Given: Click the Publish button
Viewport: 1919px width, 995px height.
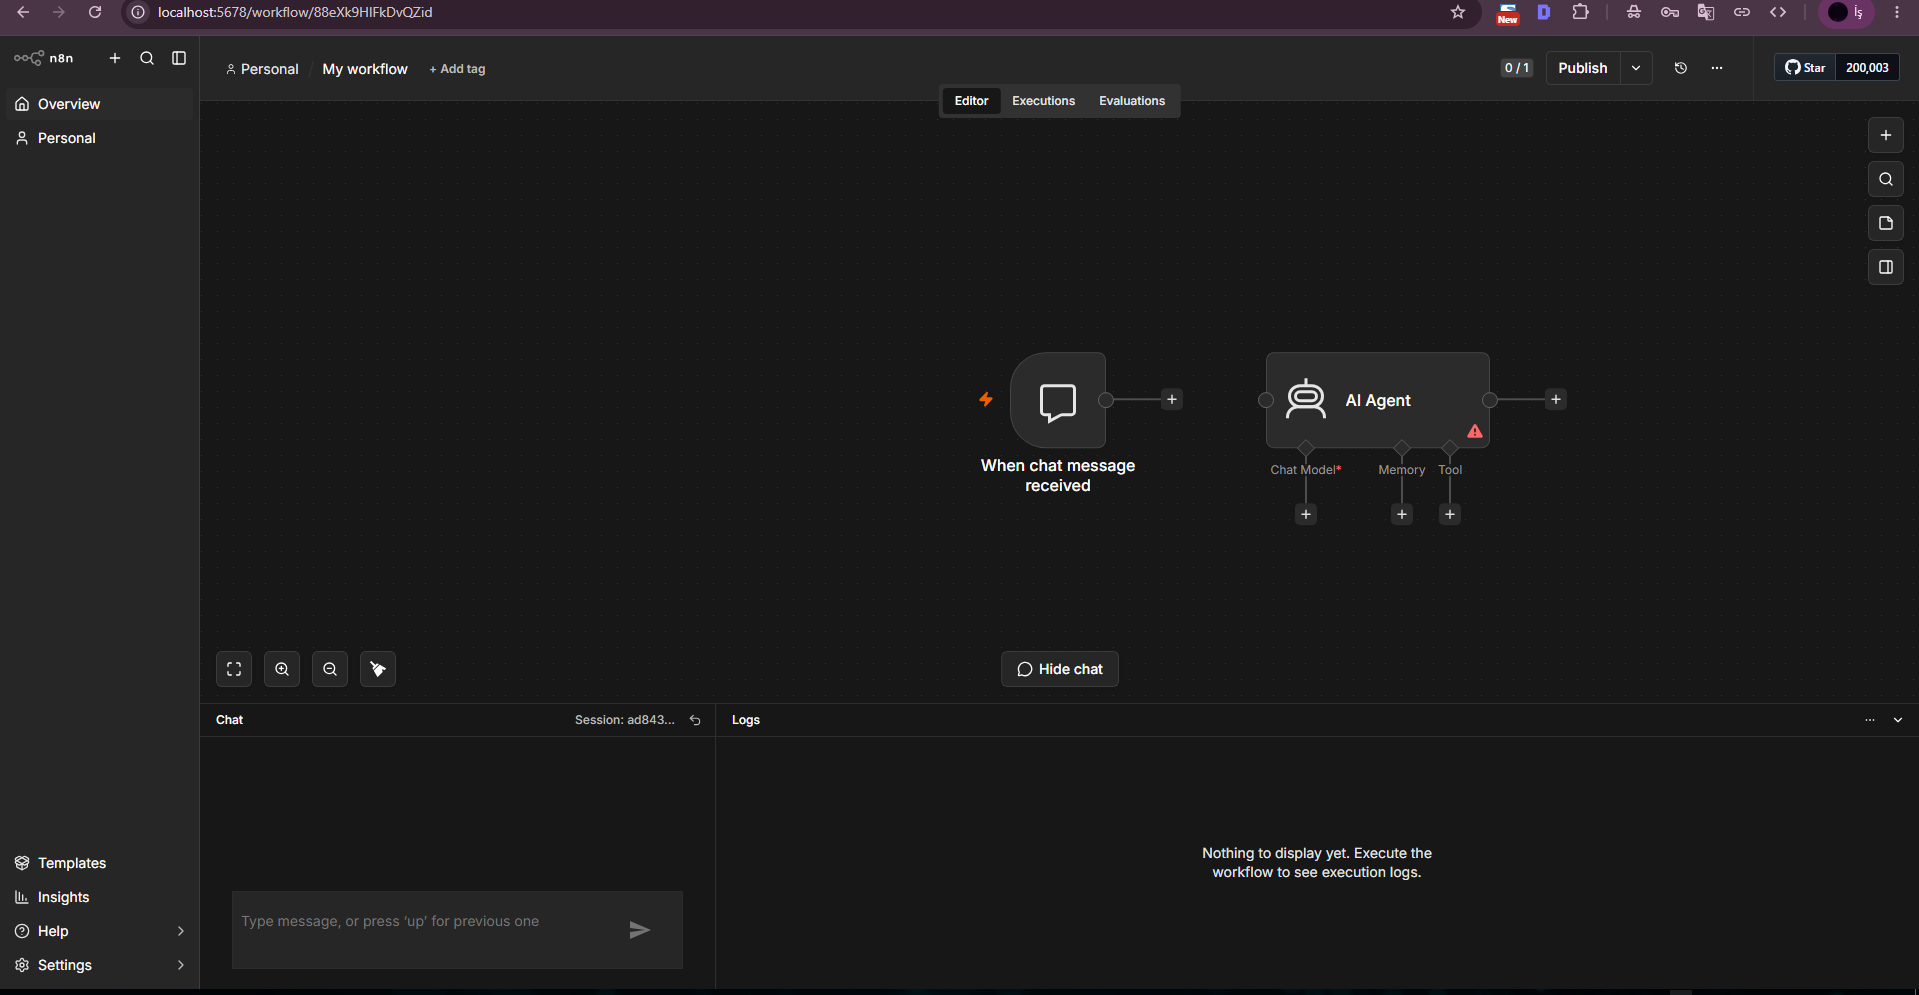Looking at the screenshot, I should pos(1582,68).
